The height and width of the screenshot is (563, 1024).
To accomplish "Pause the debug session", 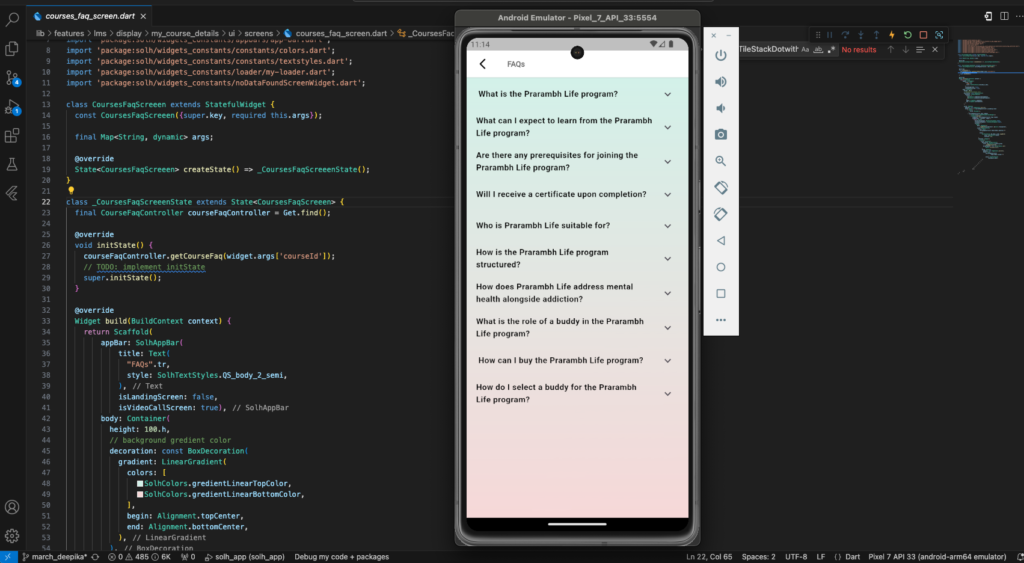I will (x=829, y=35).
